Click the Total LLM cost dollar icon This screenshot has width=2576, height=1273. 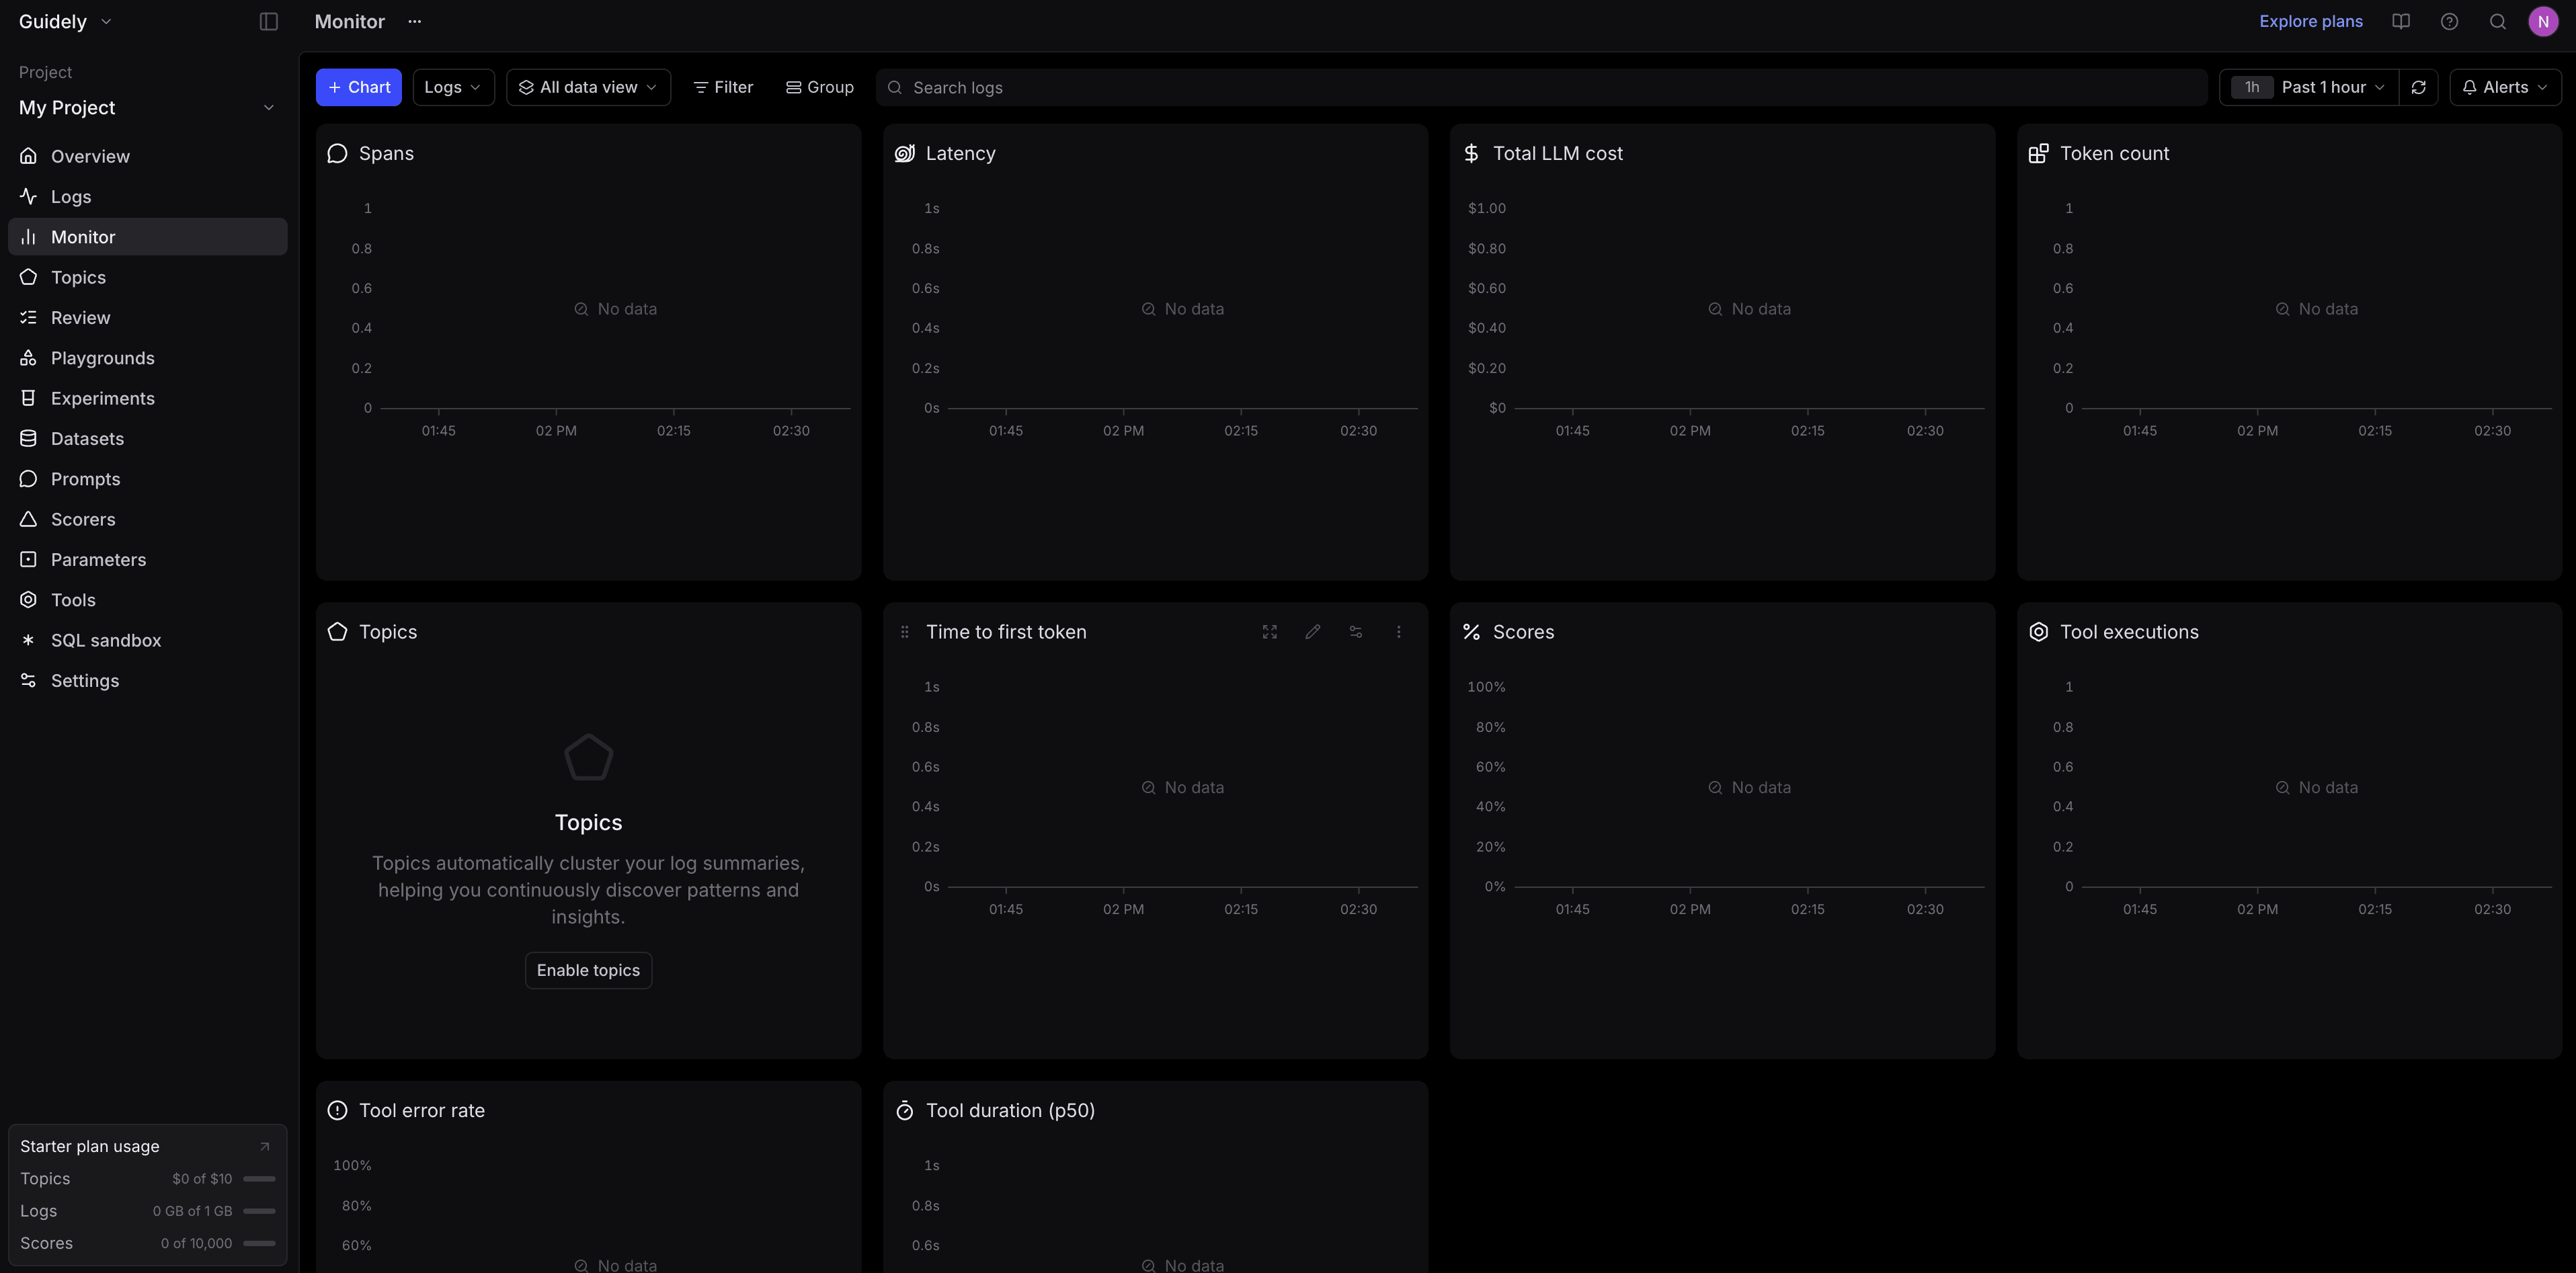(x=1471, y=153)
